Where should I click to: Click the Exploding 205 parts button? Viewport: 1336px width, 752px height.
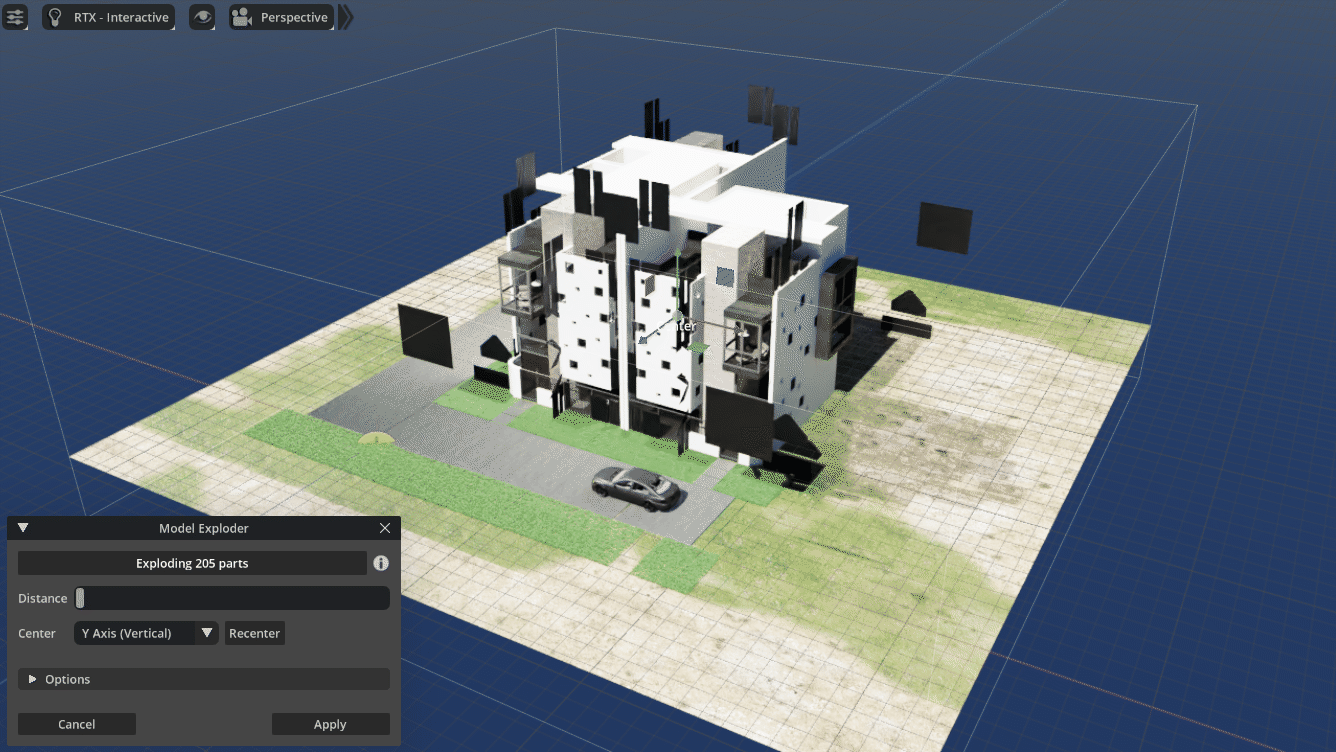pos(192,563)
